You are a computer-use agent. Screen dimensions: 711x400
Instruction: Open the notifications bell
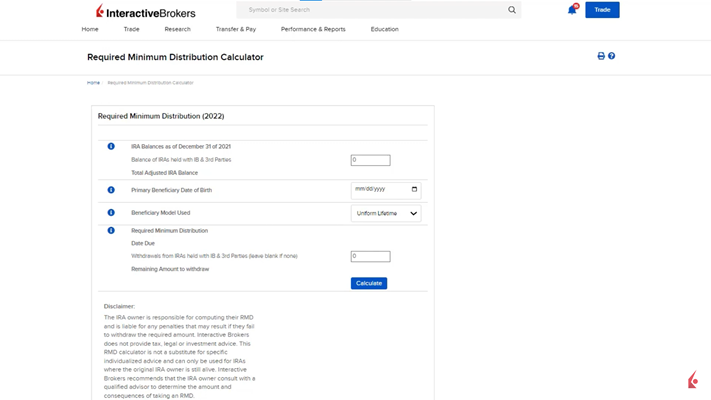(572, 10)
